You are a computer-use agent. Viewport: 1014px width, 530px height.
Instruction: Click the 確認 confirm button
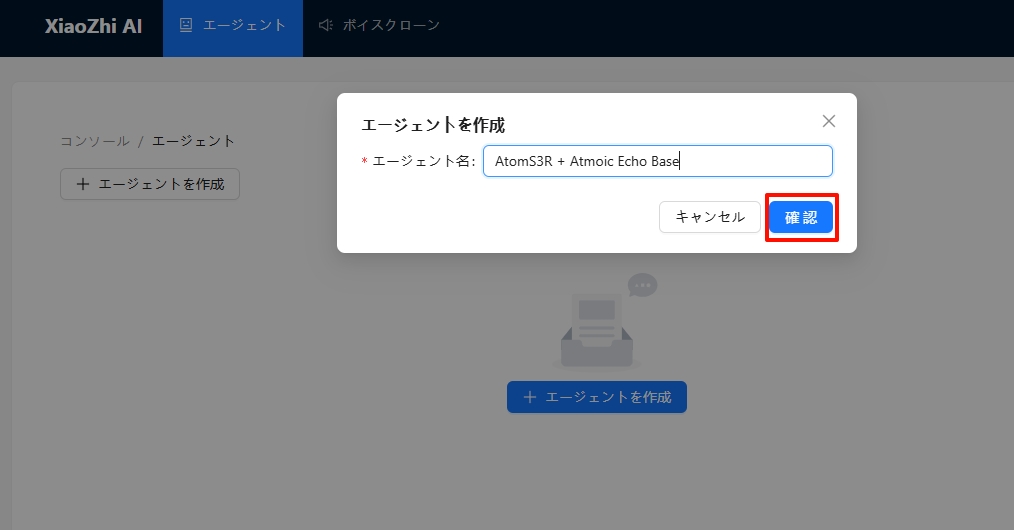click(x=801, y=217)
